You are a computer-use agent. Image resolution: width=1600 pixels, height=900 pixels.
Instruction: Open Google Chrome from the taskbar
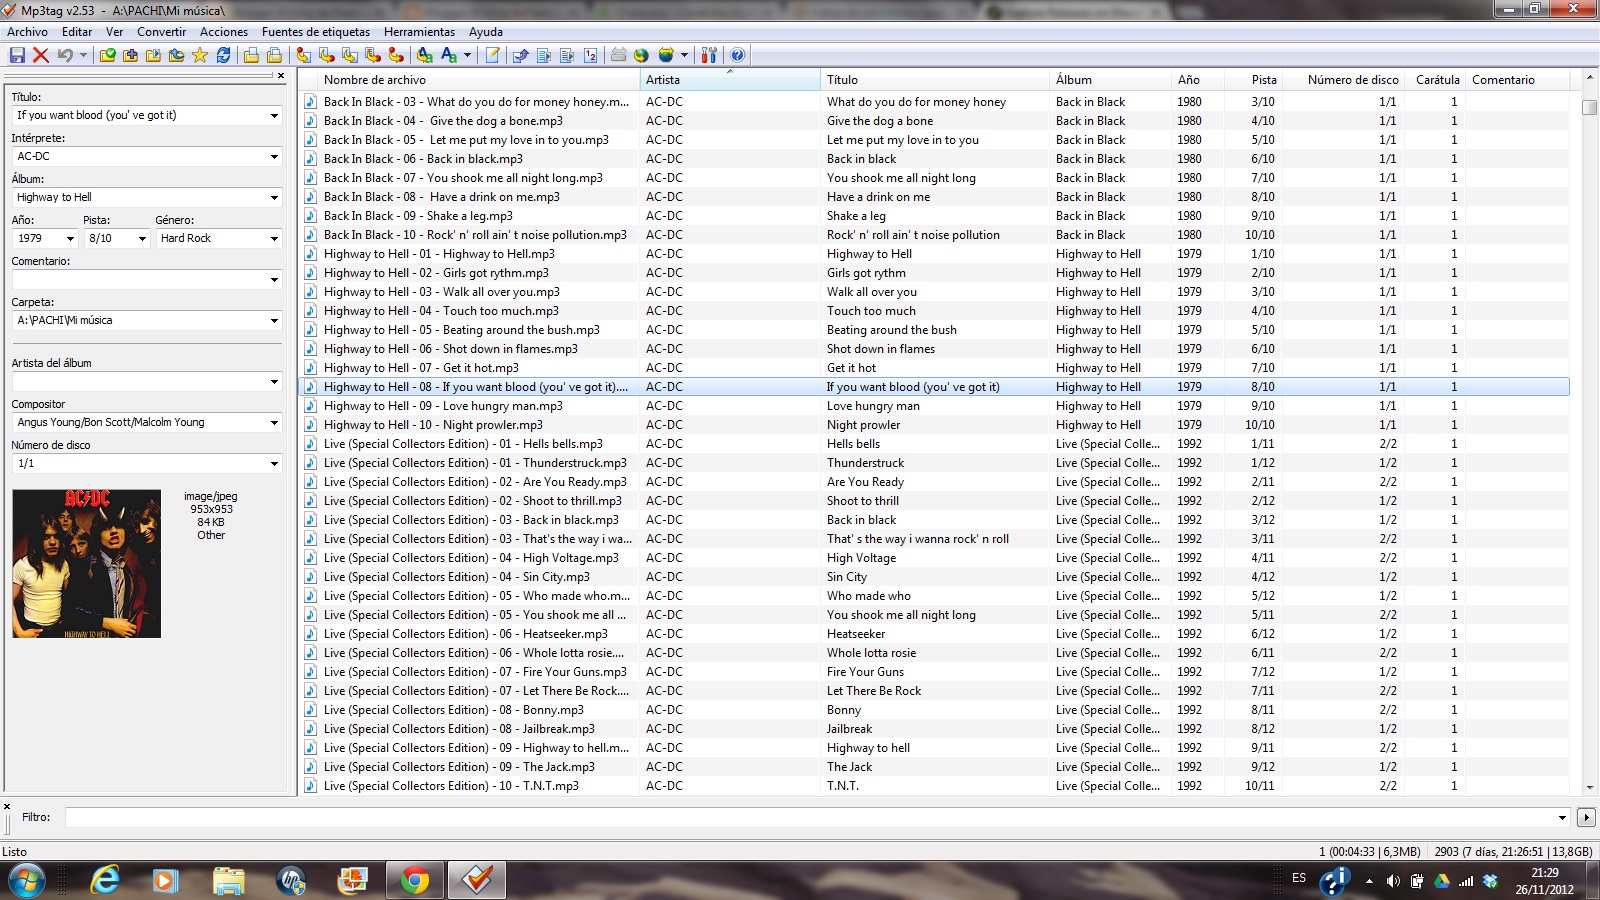coord(415,880)
